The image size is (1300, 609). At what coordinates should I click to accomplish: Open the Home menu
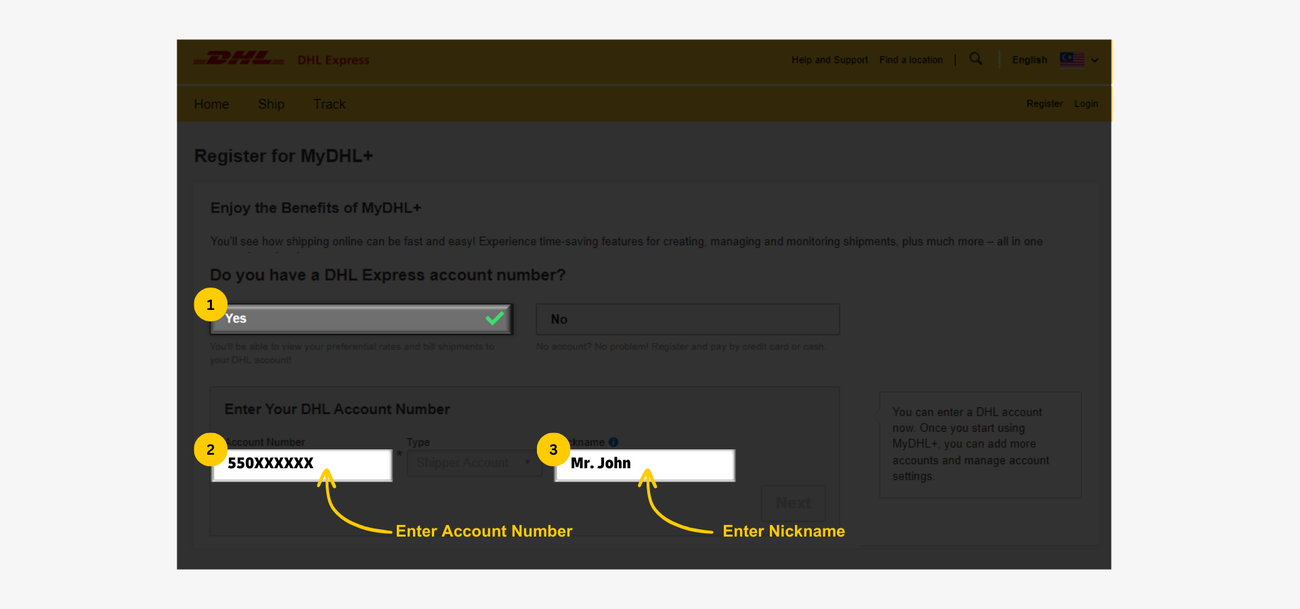point(211,104)
